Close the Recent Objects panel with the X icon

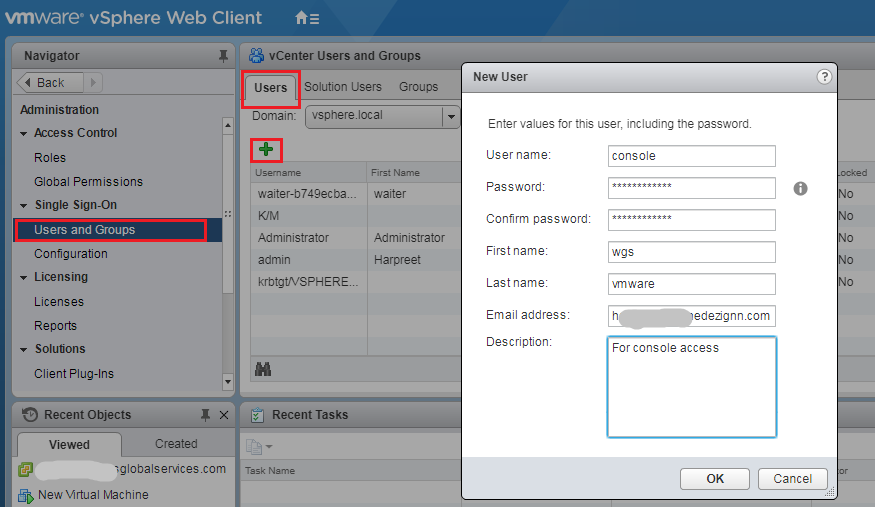point(223,415)
